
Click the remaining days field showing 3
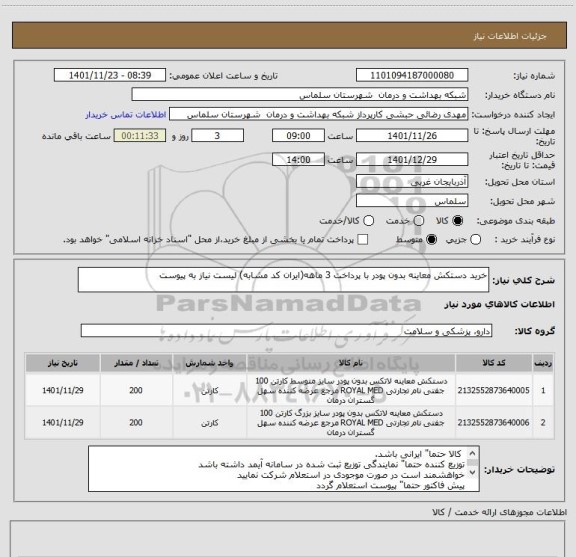point(217,136)
